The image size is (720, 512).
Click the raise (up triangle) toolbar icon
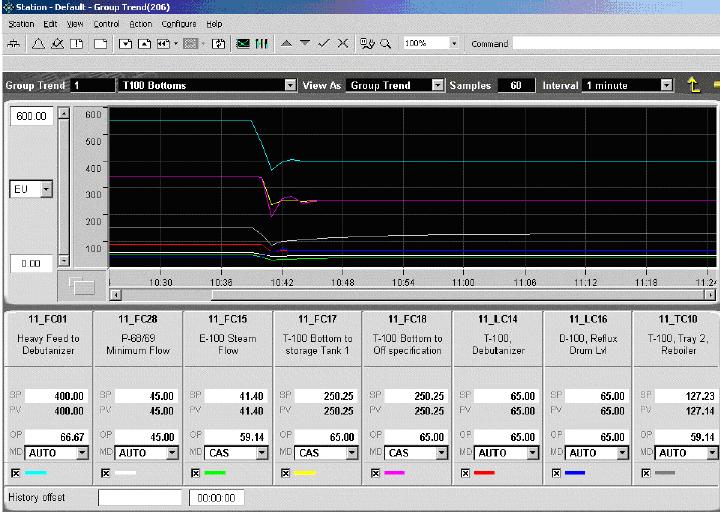coord(286,44)
